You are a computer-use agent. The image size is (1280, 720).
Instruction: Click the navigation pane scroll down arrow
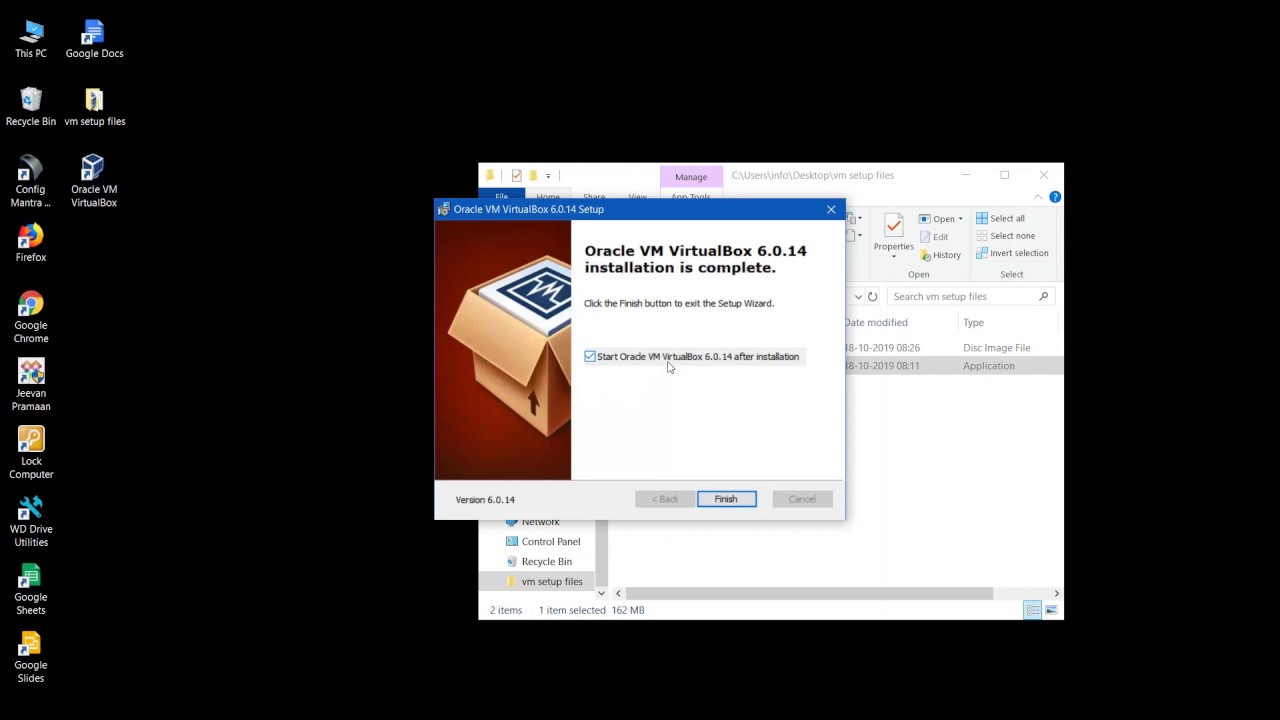[601, 594]
